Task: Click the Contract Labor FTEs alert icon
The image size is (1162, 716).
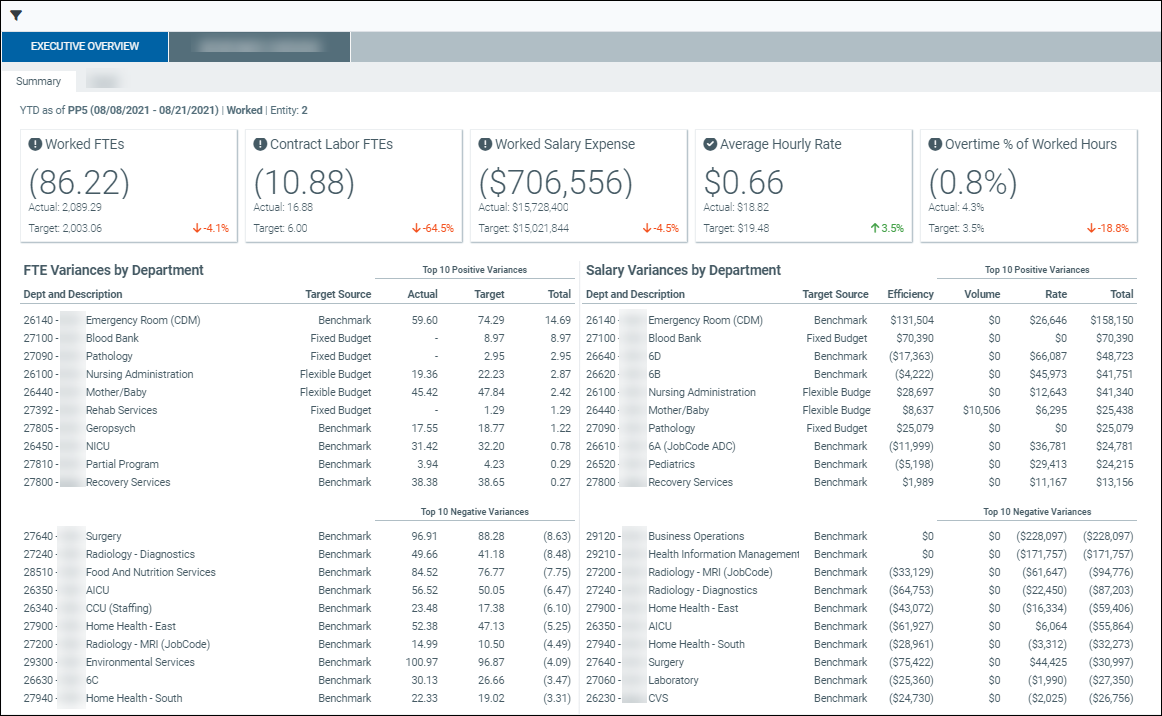Action: pos(261,144)
